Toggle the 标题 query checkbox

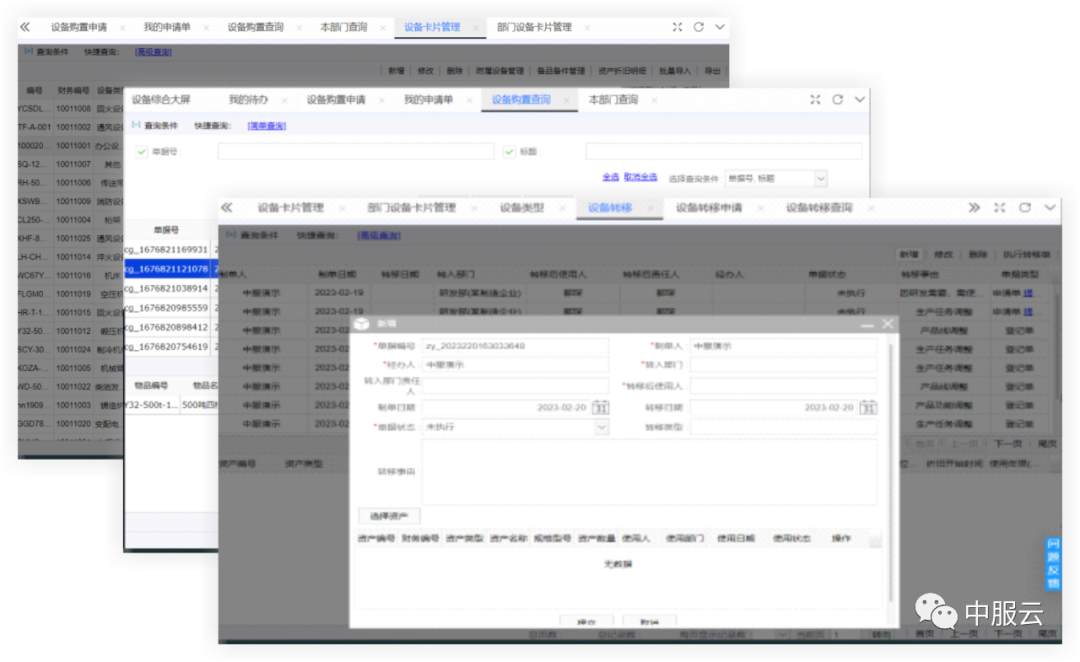coord(509,152)
